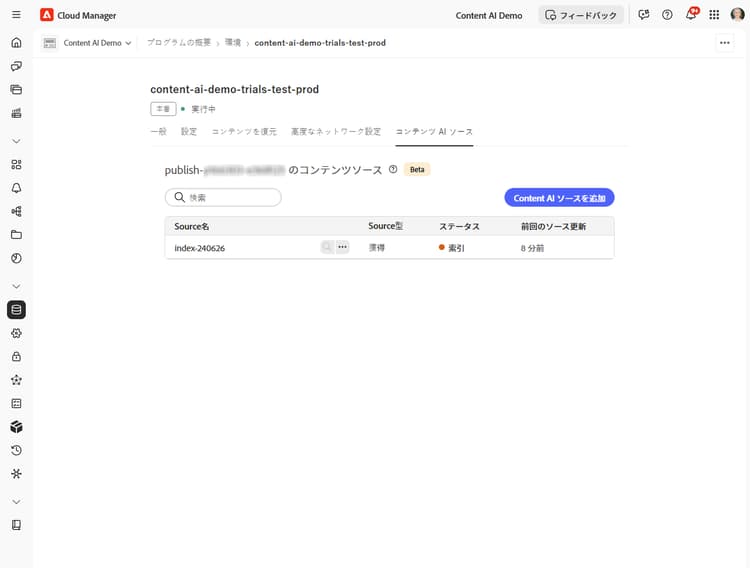Viewport: 750px width, 568px height.
Task: Click the Adobe Cloud Manager logo
Action: click(46, 15)
